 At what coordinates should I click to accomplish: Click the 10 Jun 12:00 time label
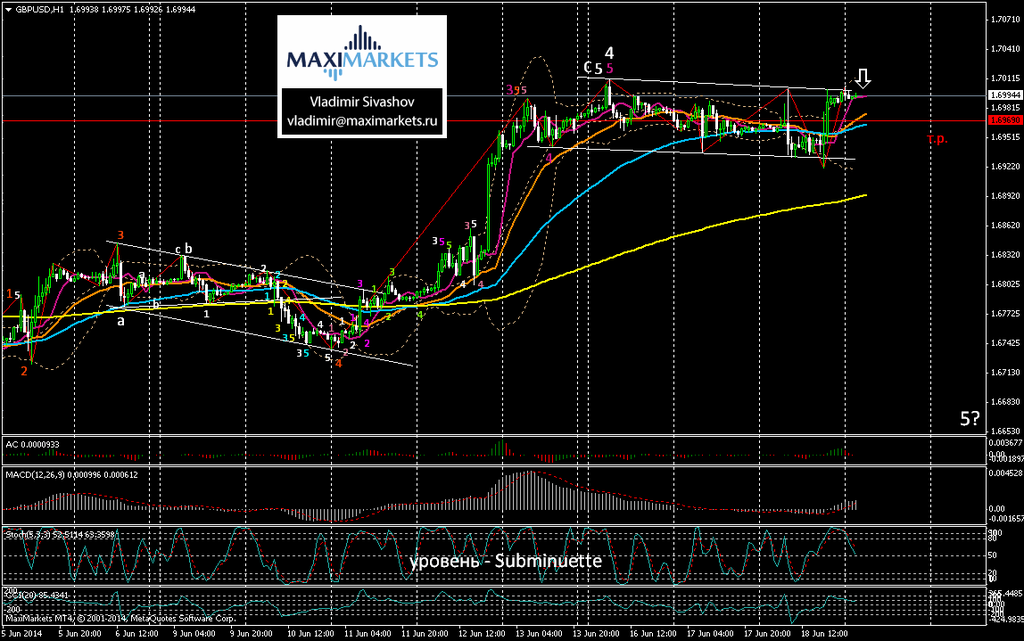pyautogui.click(x=311, y=633)
